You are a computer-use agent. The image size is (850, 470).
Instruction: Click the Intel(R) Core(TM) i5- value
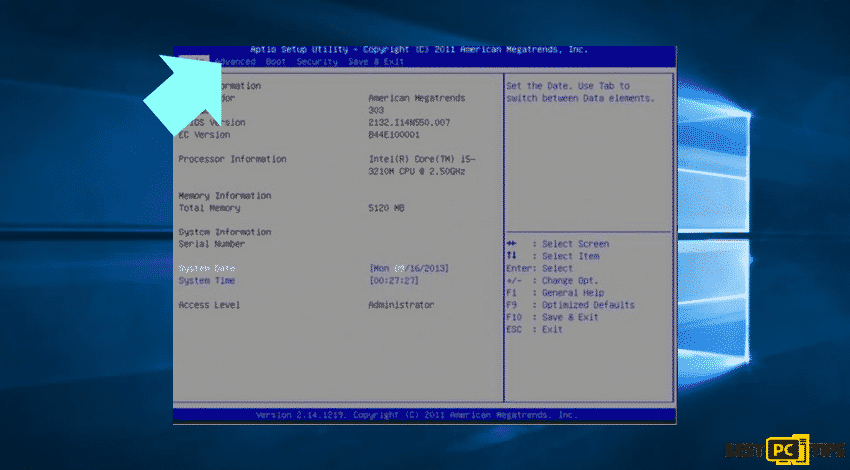pyautogui.click(x=422, y=159)
